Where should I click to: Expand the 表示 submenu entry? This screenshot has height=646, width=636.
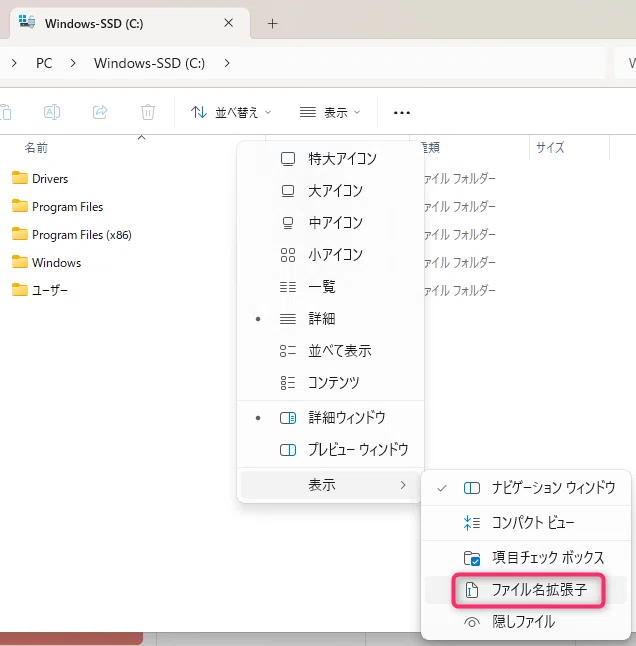click(x=330, y=485)
